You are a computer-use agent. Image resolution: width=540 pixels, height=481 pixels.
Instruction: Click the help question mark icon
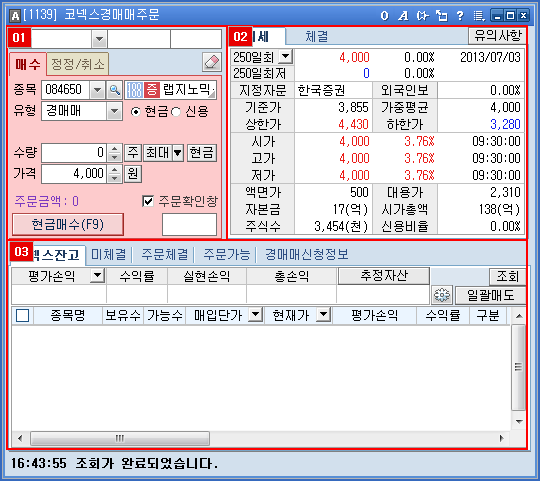460,15
